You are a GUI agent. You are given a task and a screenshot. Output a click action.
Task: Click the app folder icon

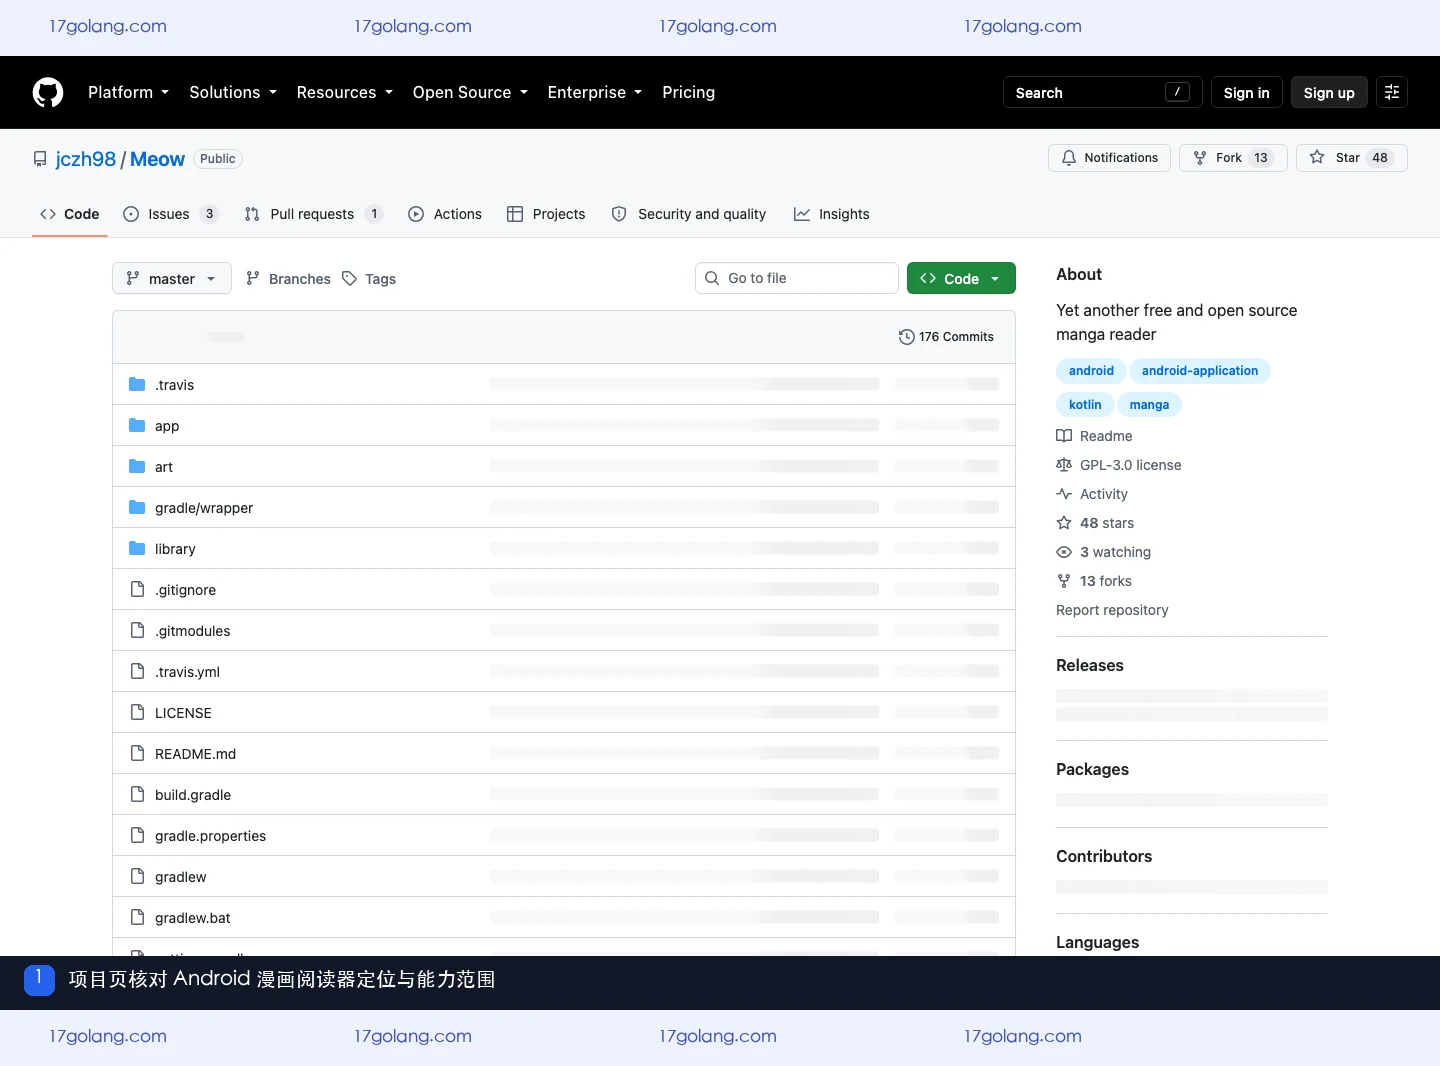[x=137, y=426]
